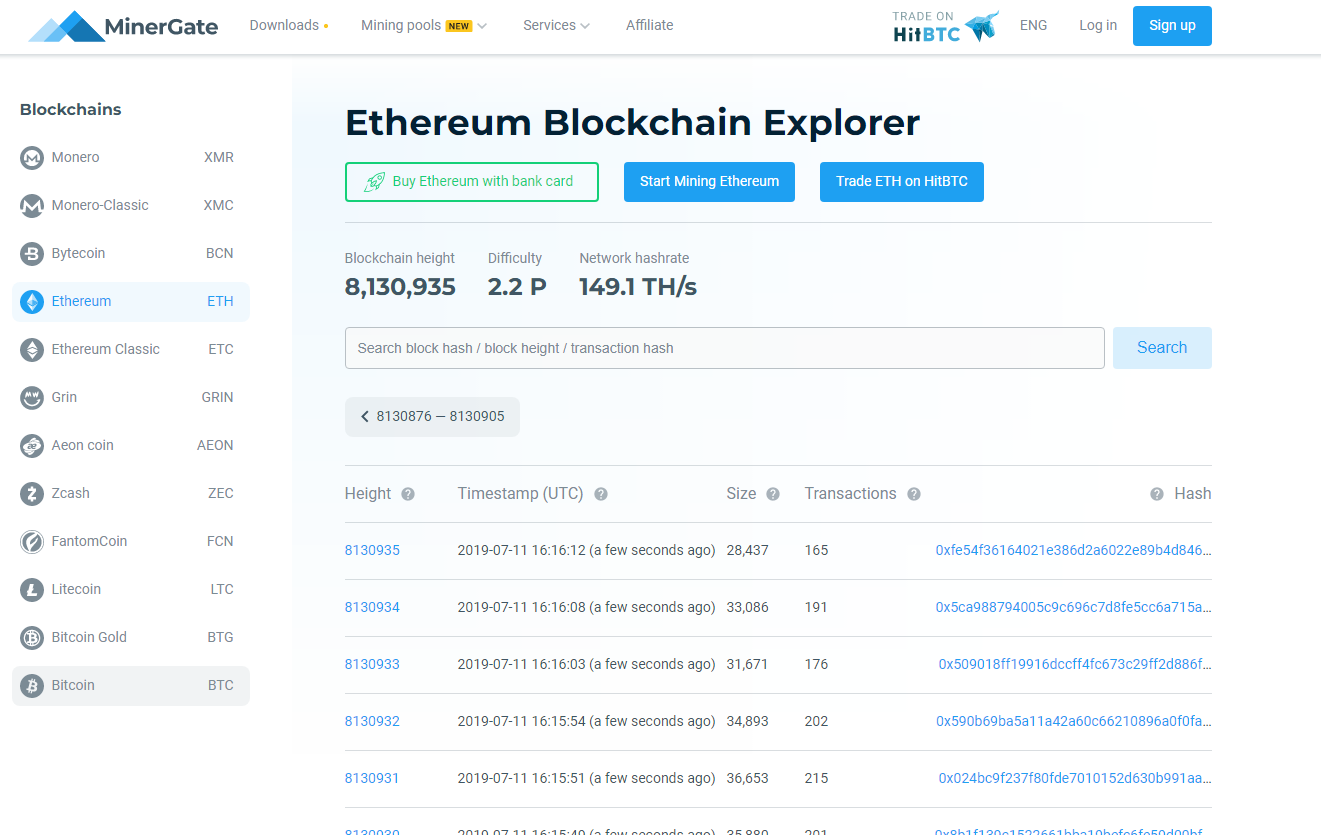
Task: Click the help icon next to Height
Action: (408, 494)
